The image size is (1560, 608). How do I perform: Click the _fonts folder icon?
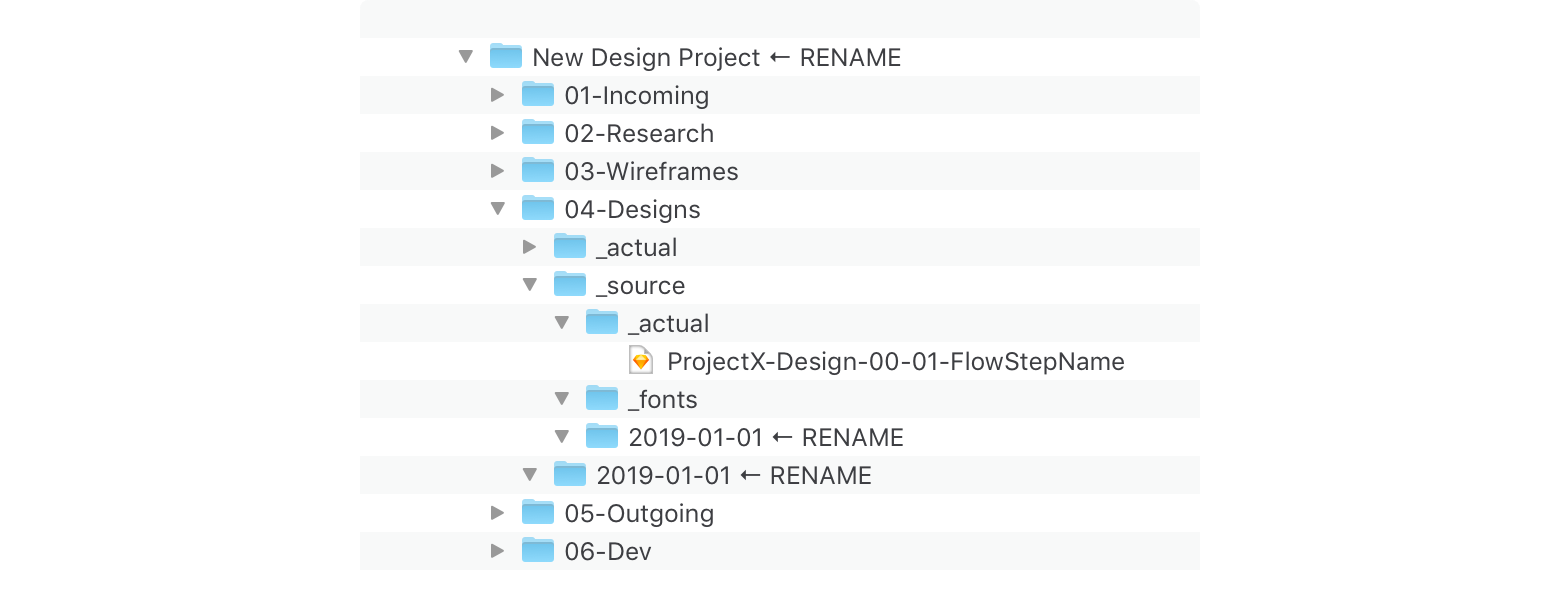coord(602,399)
